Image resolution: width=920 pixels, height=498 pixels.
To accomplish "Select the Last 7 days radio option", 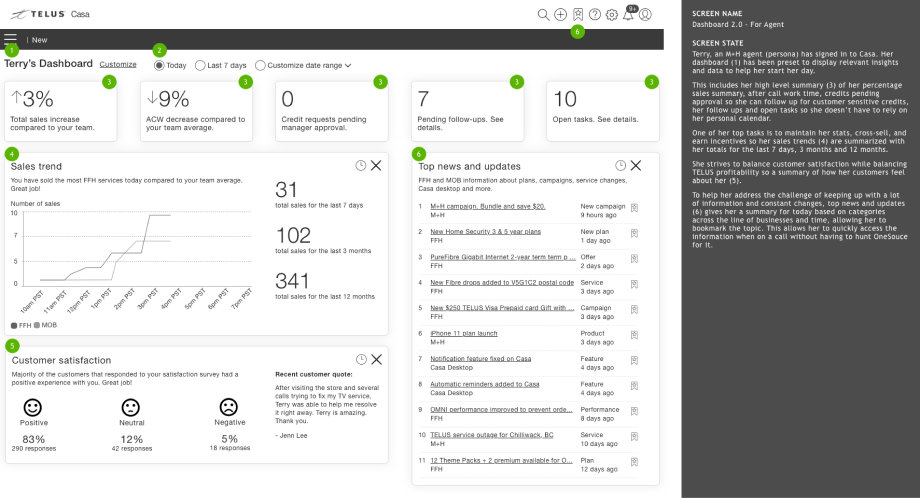I will 200,65.
